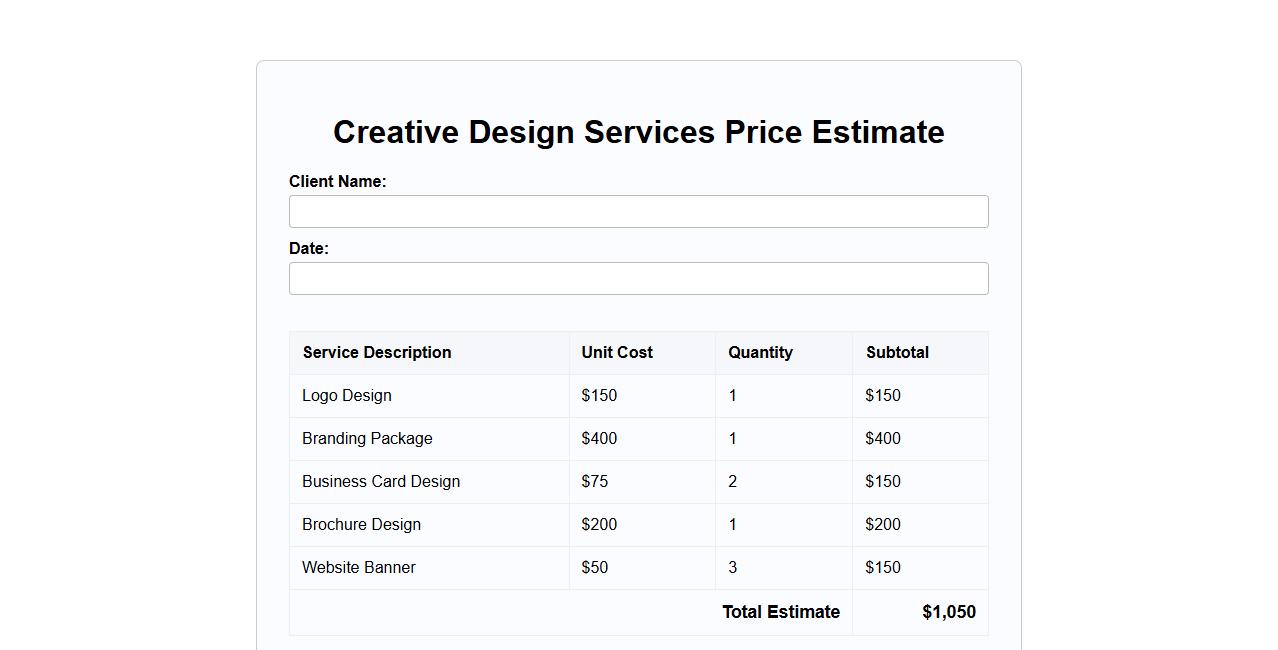Select the Logo Design row label
The width and height of the screenshot is (1278, 650).
[347, 396]
